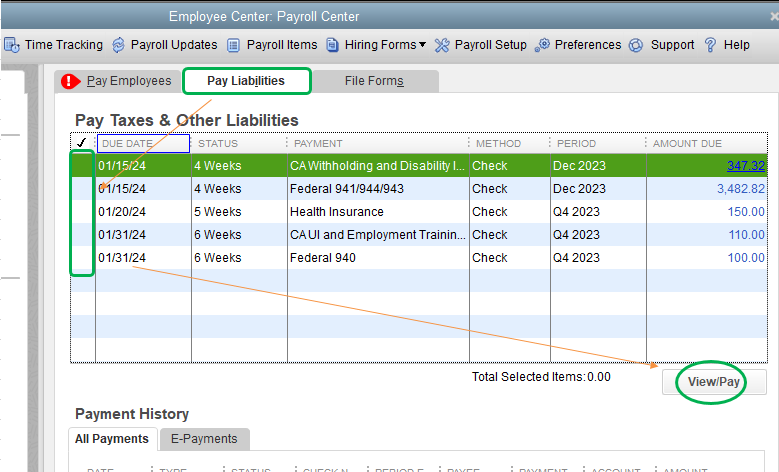Check the Health Insurance row checkbox
This screenshot has height=472, width=779.
click(x=82, y=212)
